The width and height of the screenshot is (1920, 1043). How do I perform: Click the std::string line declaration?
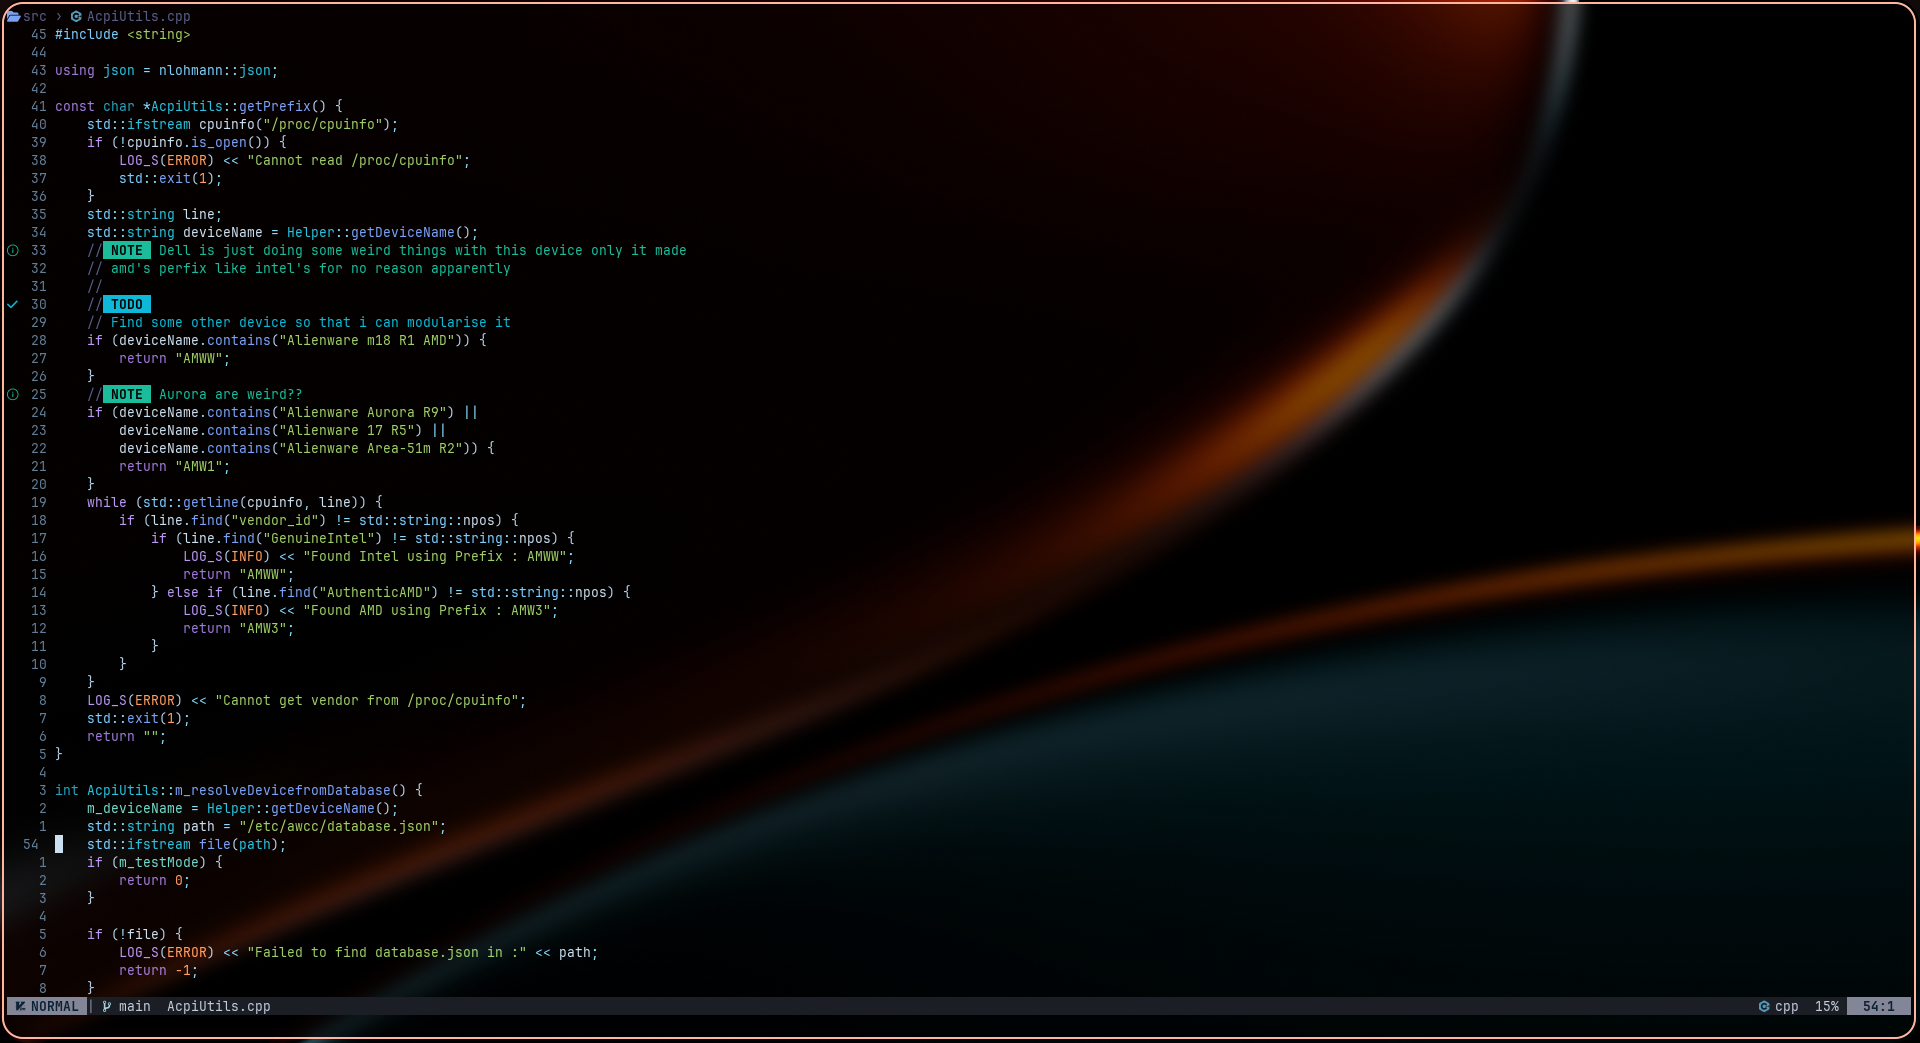point(155,215)
